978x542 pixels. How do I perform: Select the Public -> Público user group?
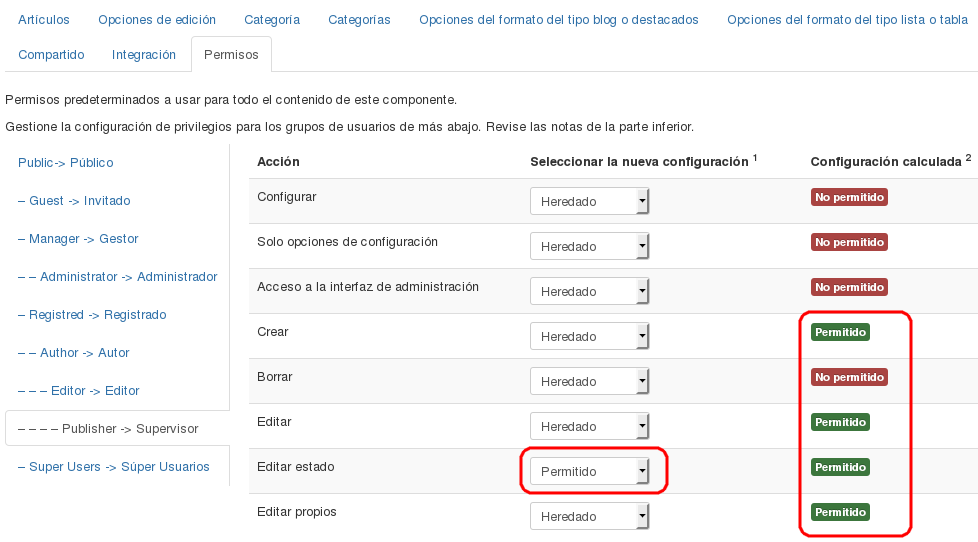[66, 163]
